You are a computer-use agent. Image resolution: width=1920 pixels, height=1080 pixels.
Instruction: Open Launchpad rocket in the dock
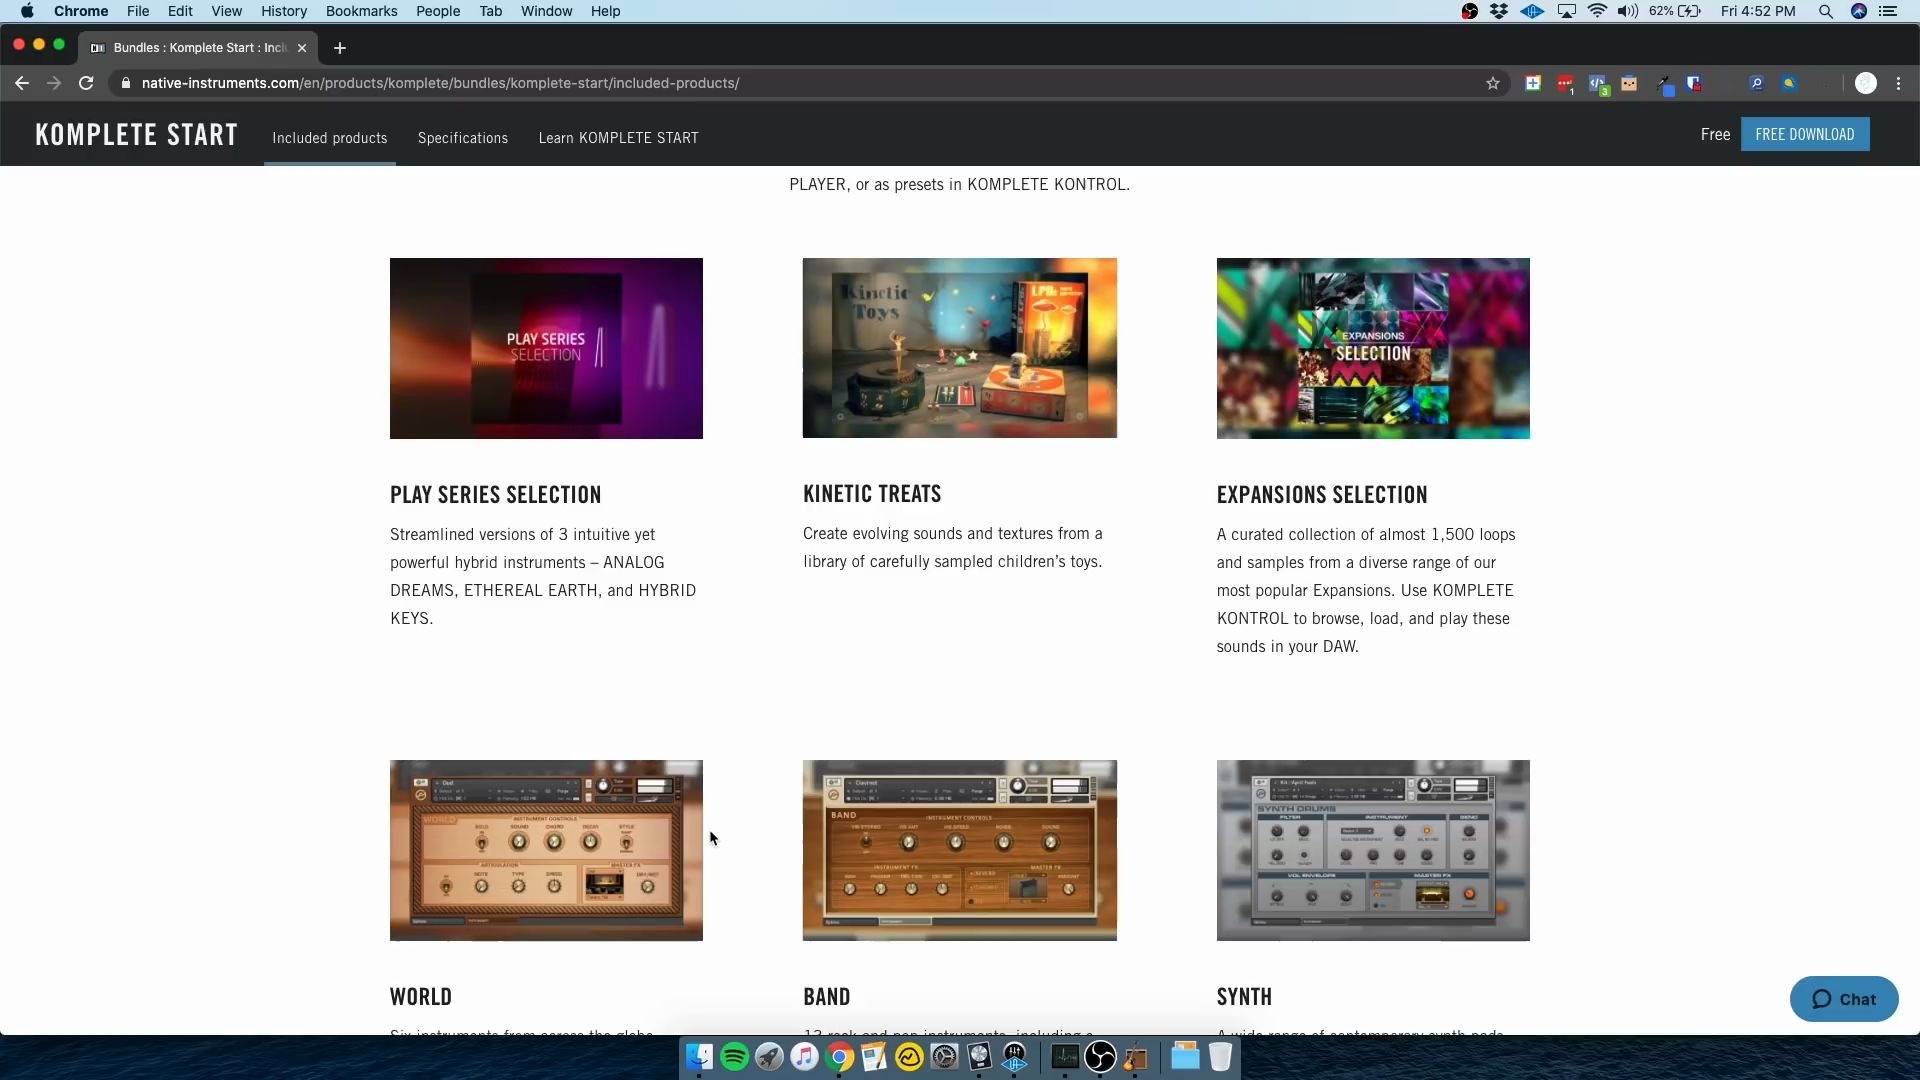point(769,1057)
